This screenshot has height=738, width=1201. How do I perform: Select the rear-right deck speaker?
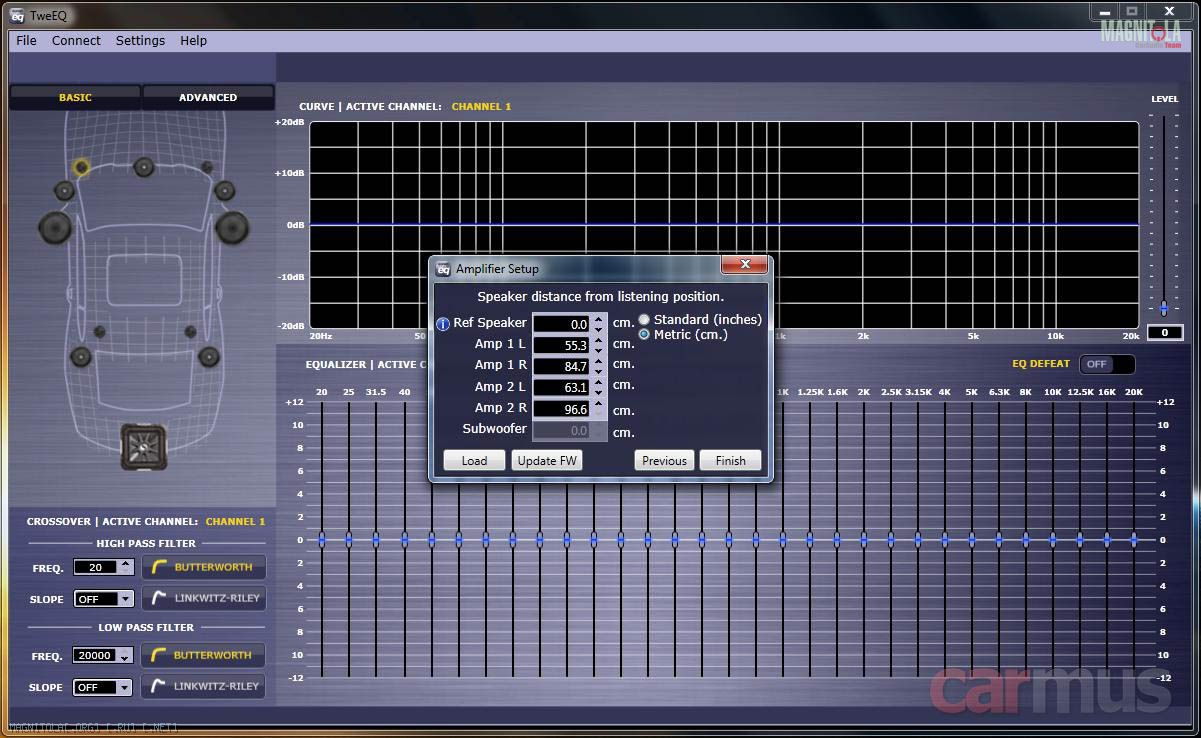click(x=208, y=356)
